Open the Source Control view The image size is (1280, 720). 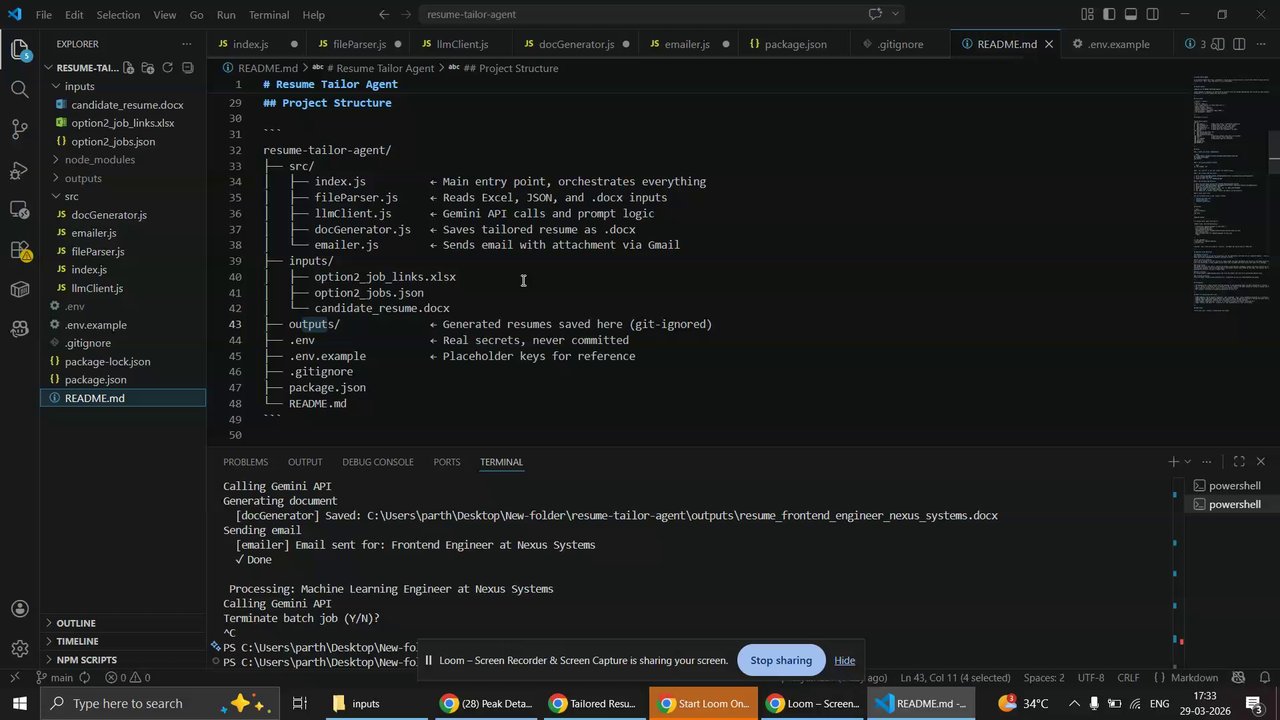tap(20, 129)
